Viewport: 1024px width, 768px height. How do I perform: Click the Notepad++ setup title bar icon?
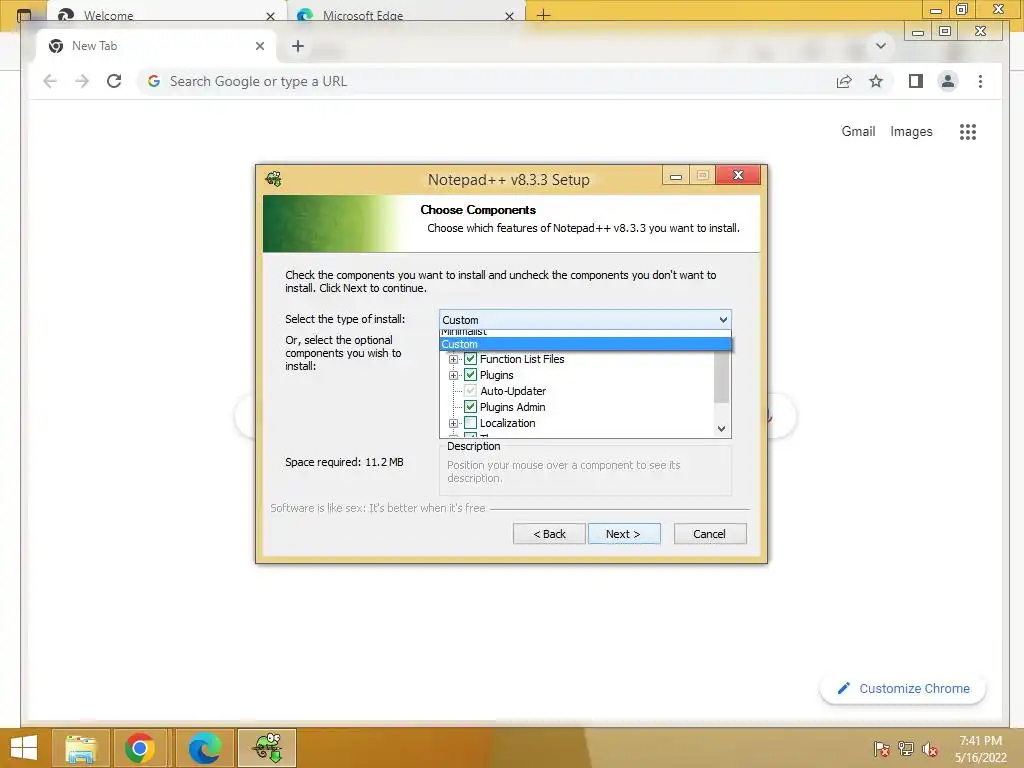pyautogui.click(x=274, y=178)
